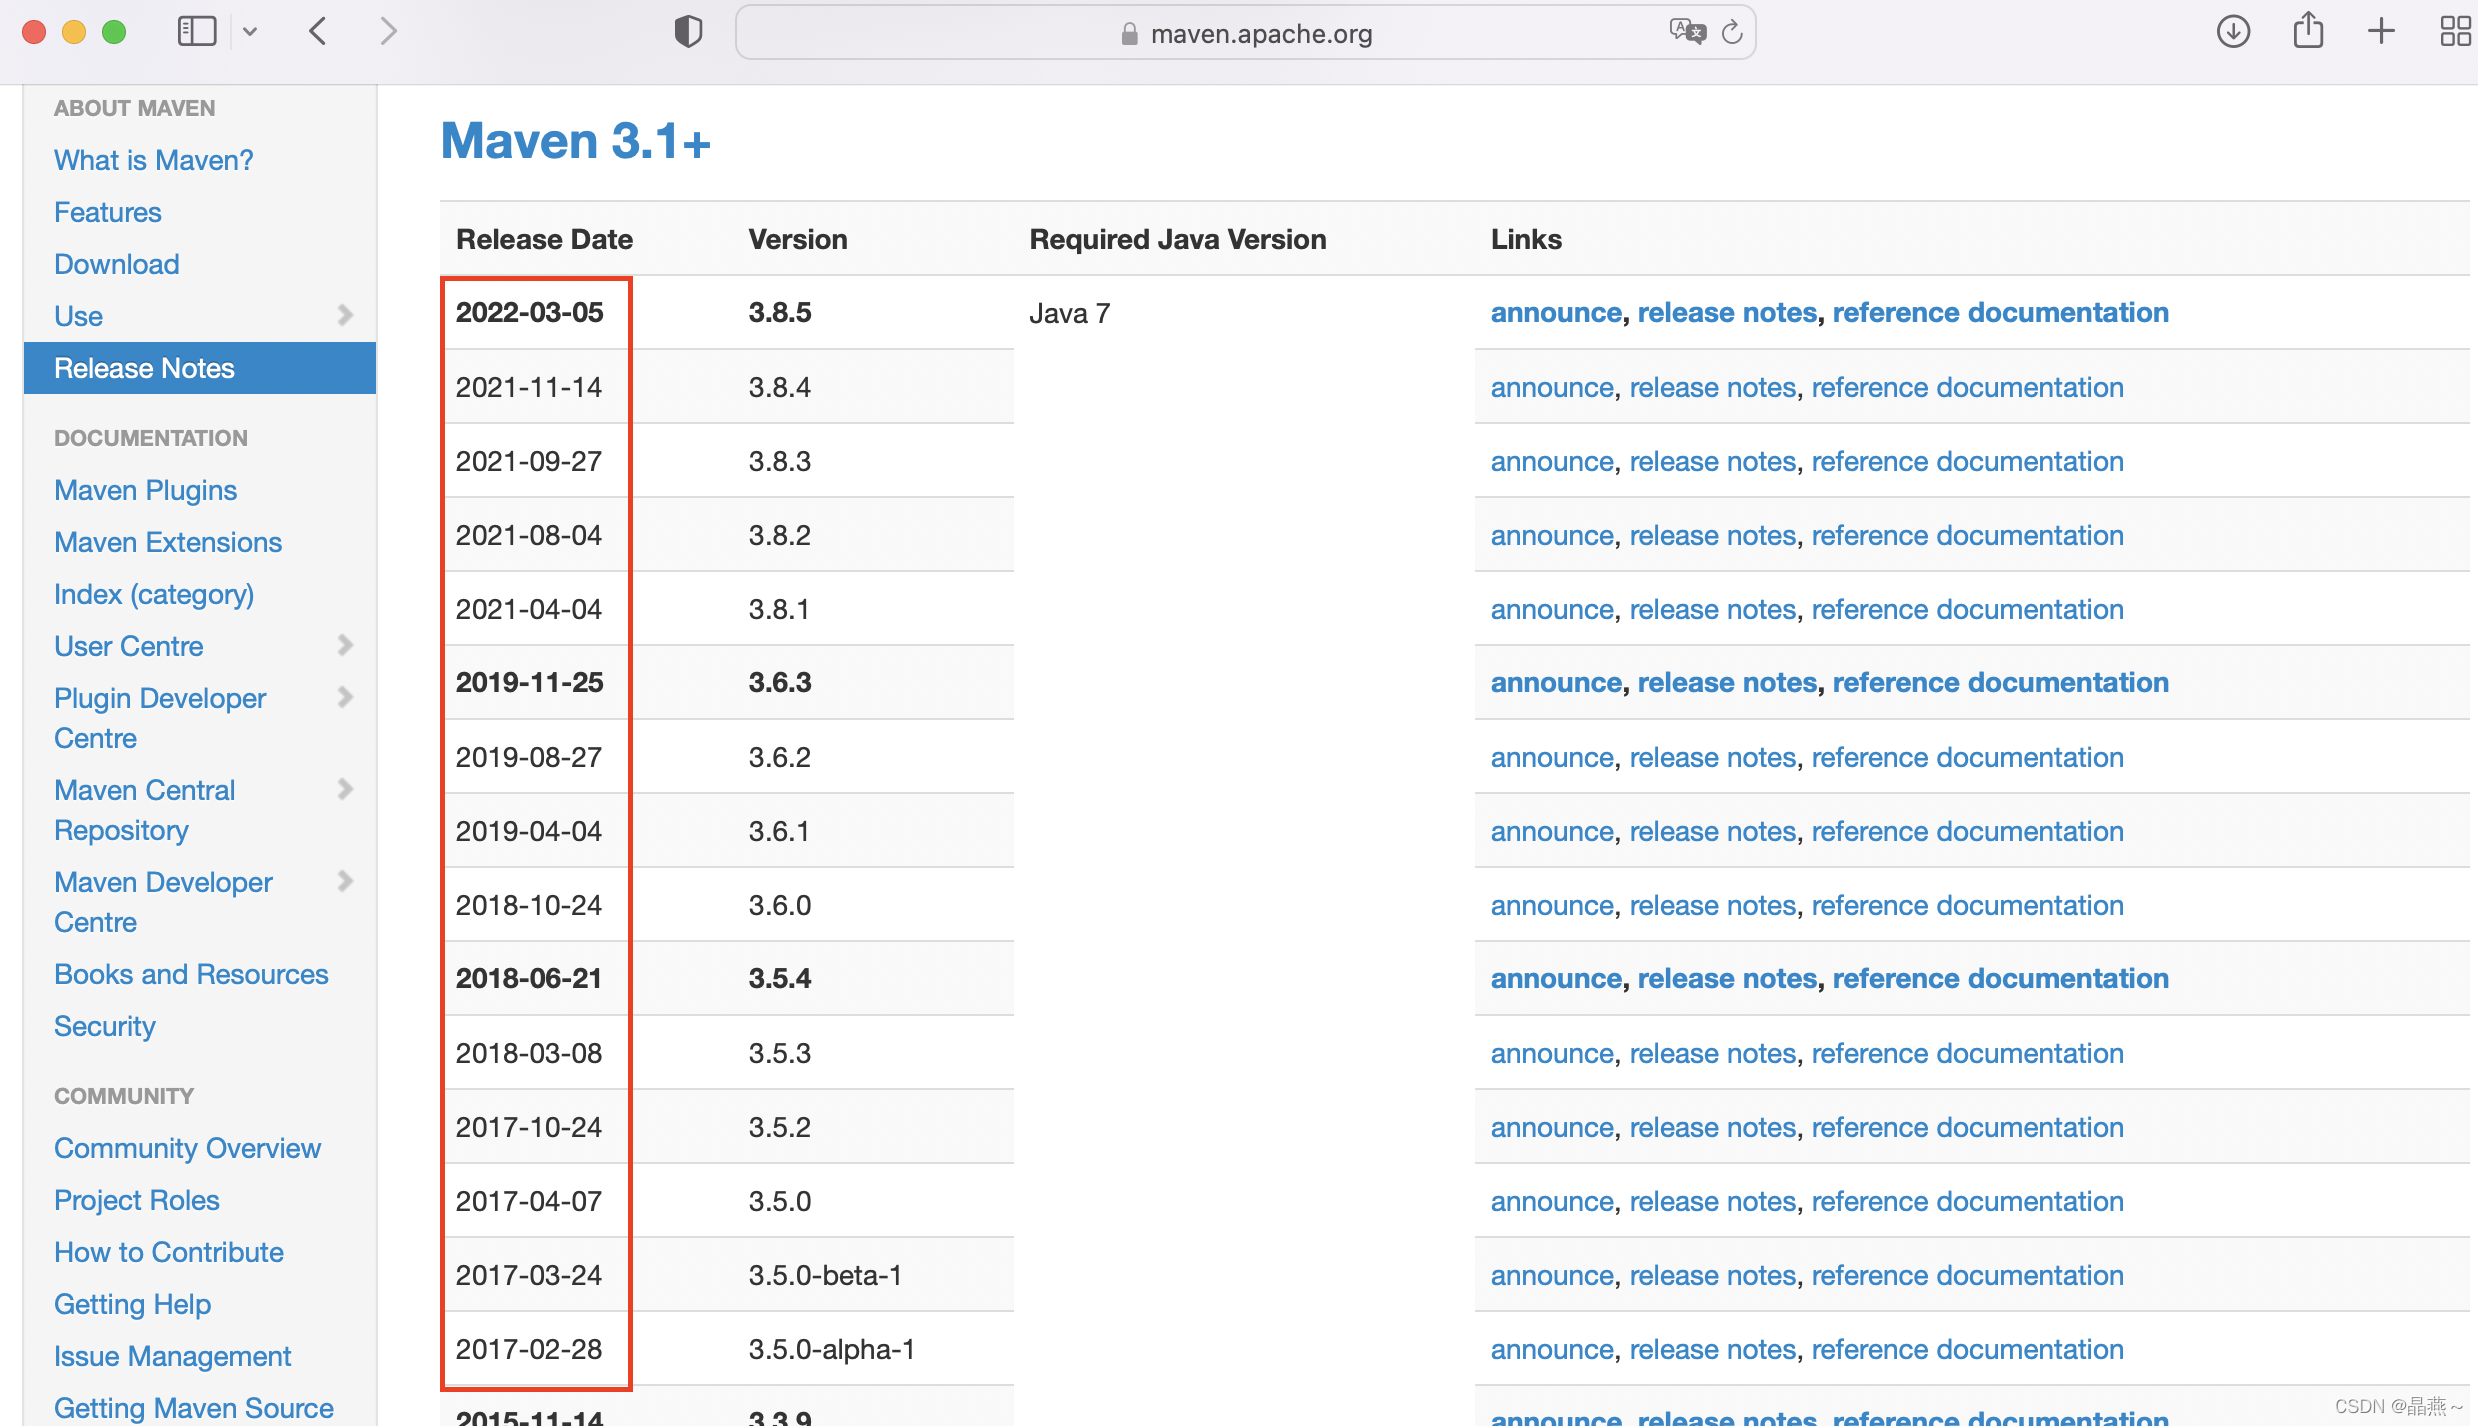Reload the page with the refresh icon

click(1732, 32)
